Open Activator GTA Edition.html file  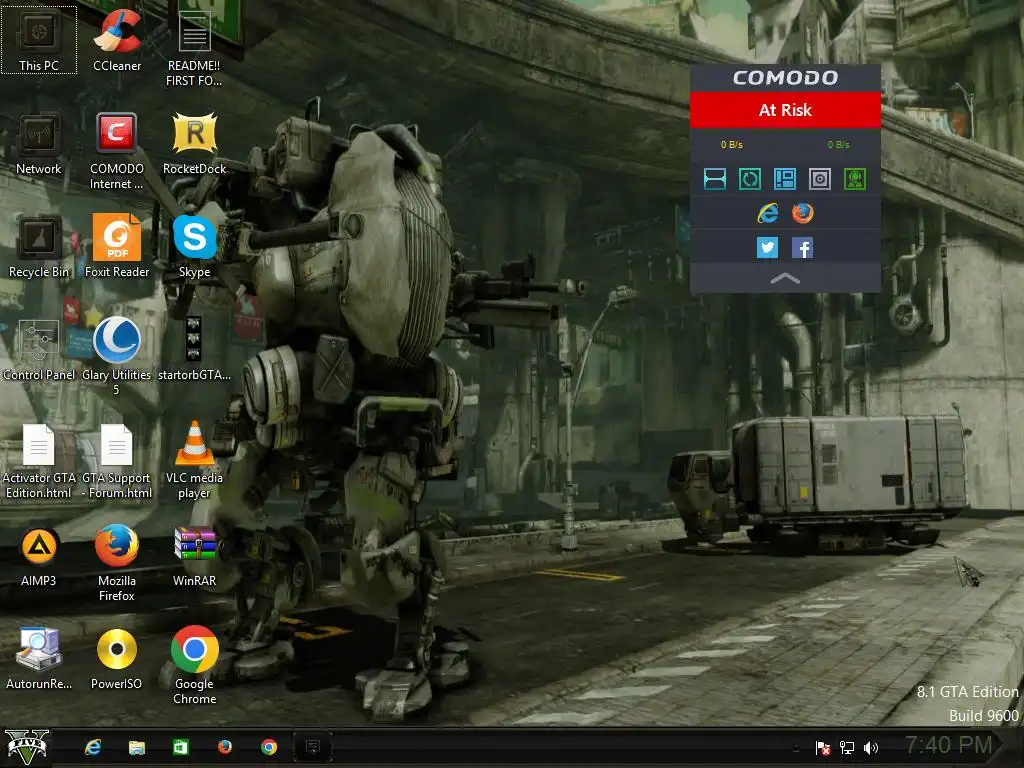pyautogui.click(x=39, y=461)
